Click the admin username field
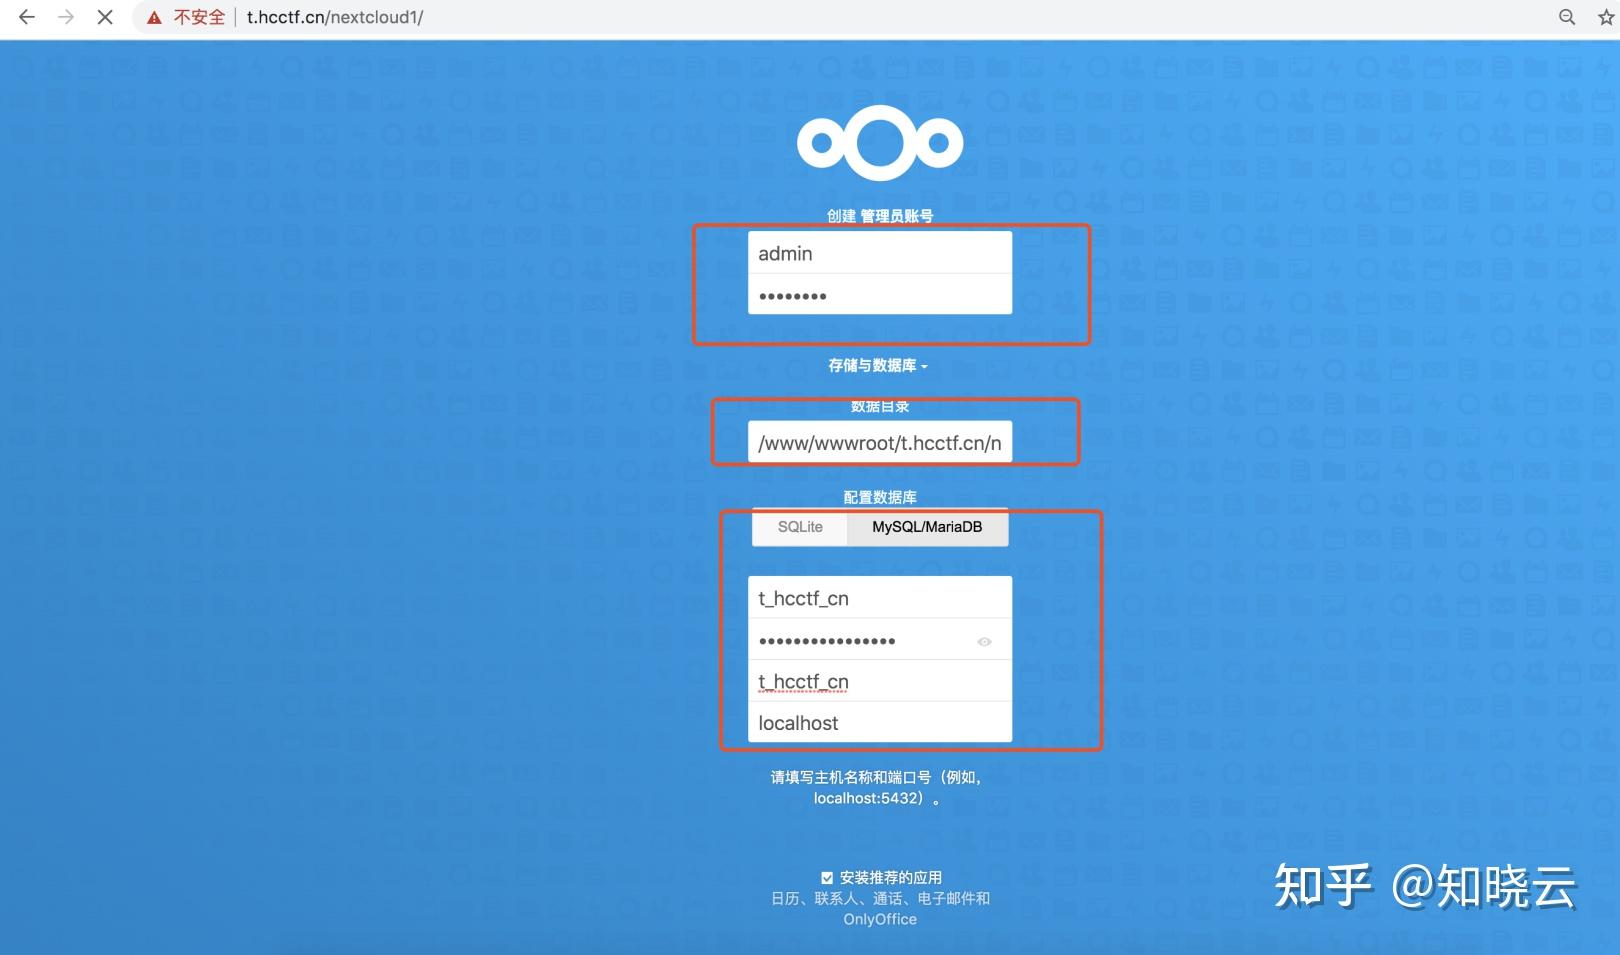1620x955 pixels. (x=880, y=253)
